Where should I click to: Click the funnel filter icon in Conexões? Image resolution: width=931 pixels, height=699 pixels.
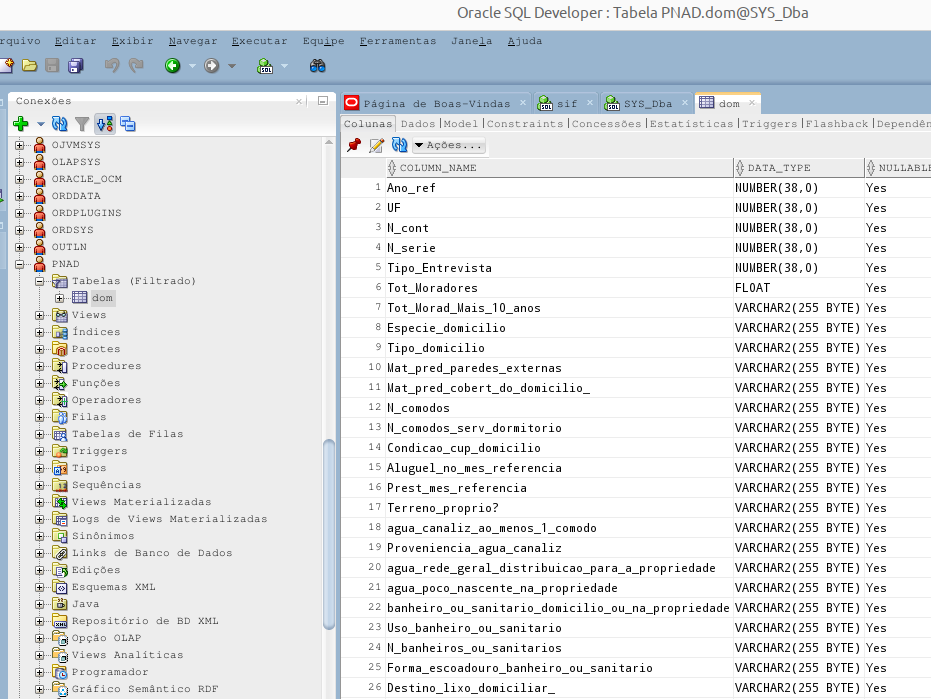coord(82,124)
